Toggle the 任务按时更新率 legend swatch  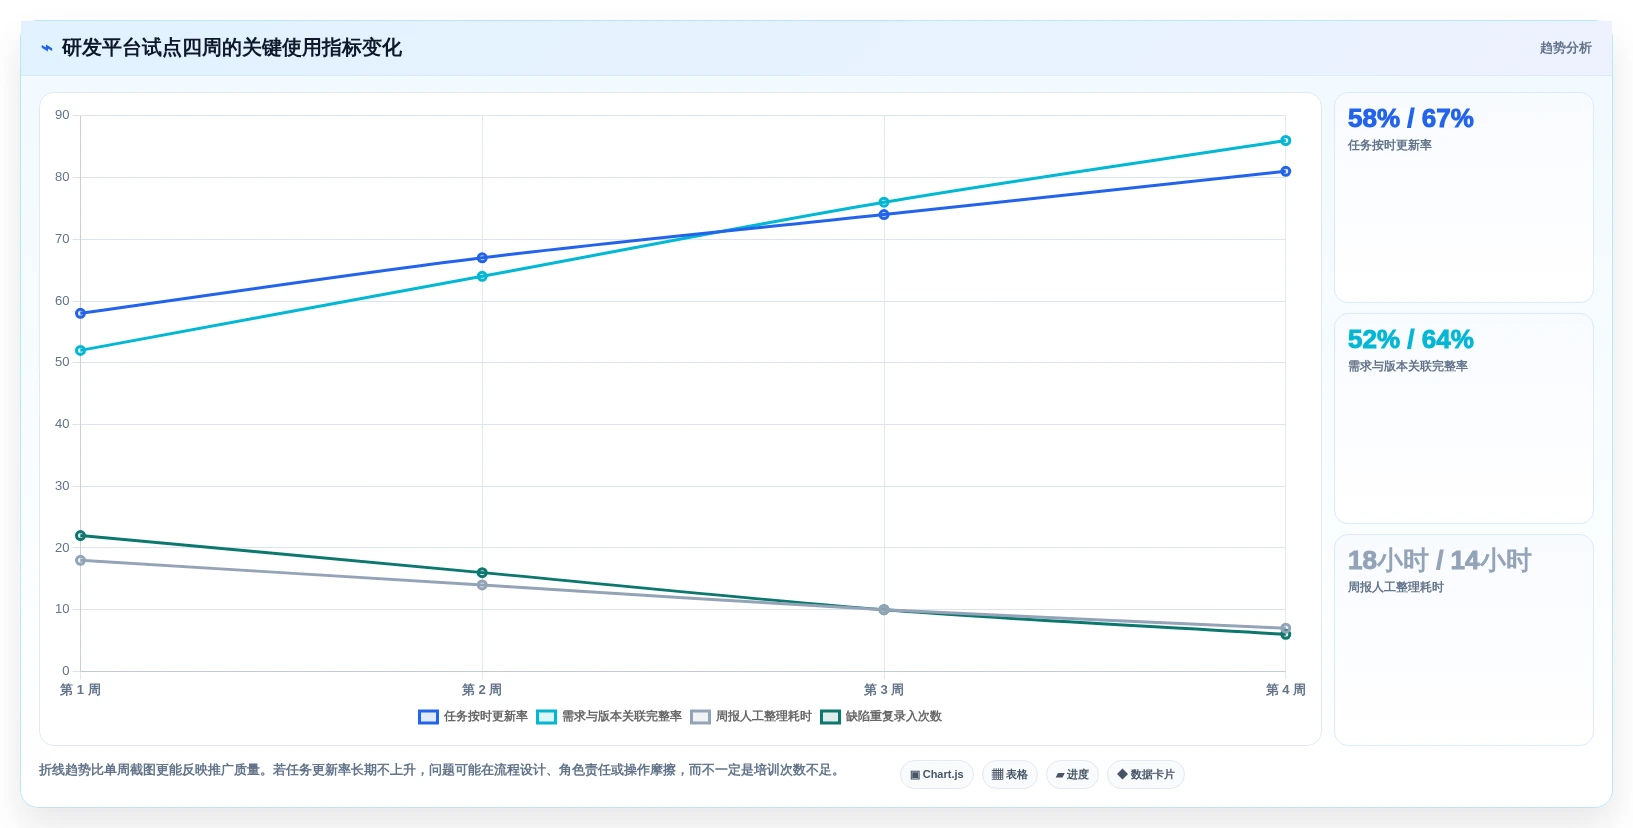pos(428,717)
